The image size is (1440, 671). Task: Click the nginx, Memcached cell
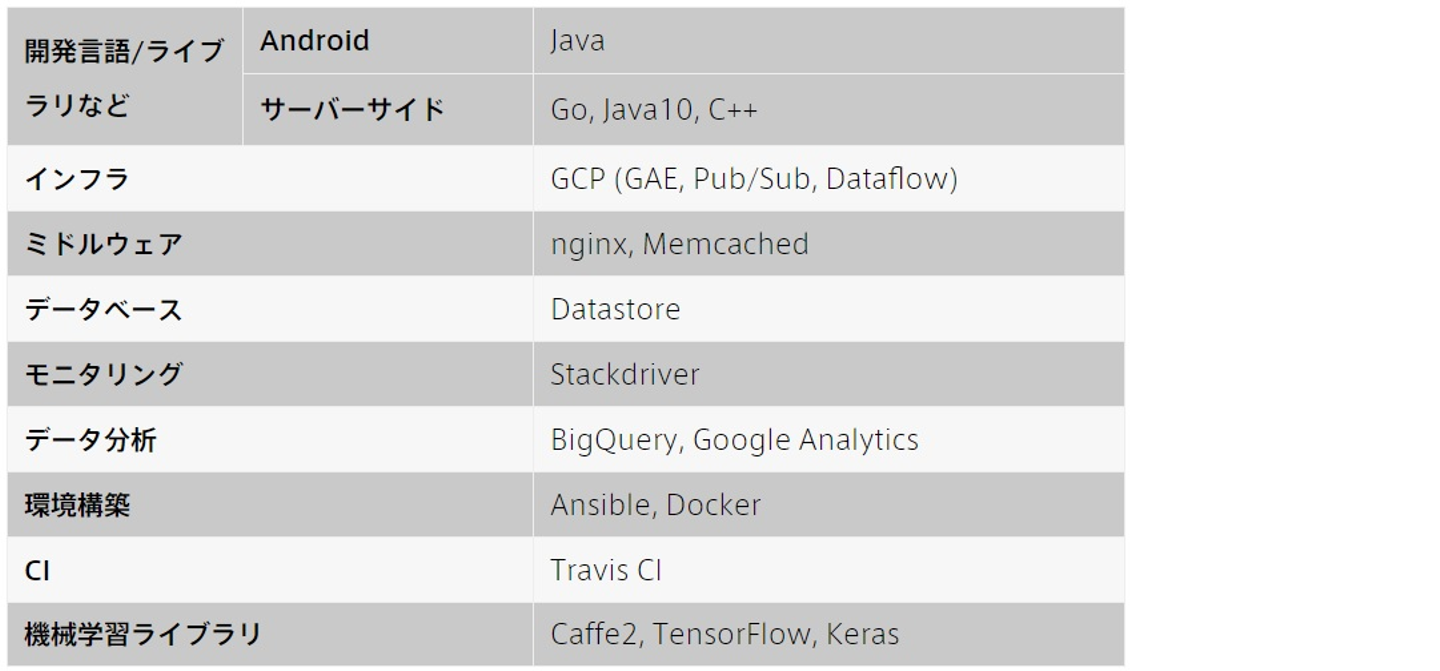pos(679,244)
